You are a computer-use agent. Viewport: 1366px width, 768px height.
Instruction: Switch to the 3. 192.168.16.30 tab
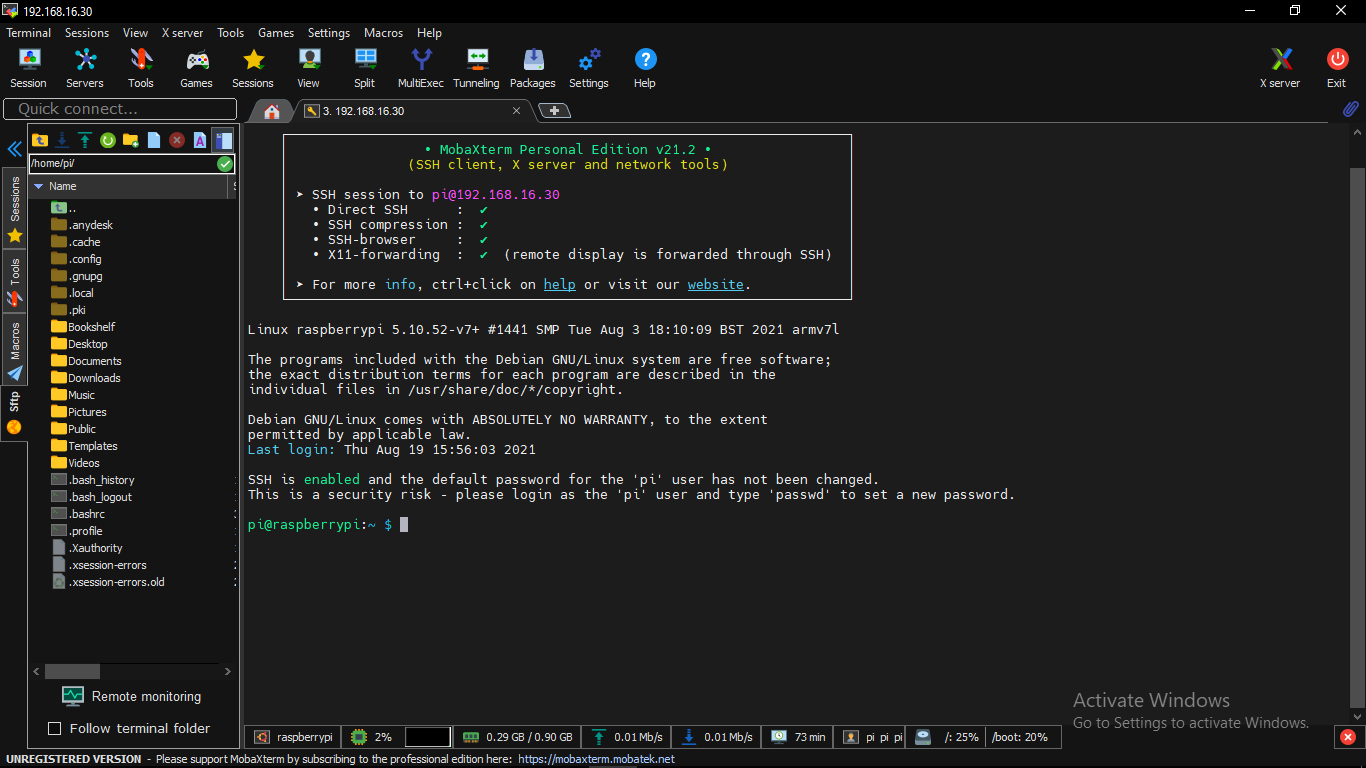(410, 111)
